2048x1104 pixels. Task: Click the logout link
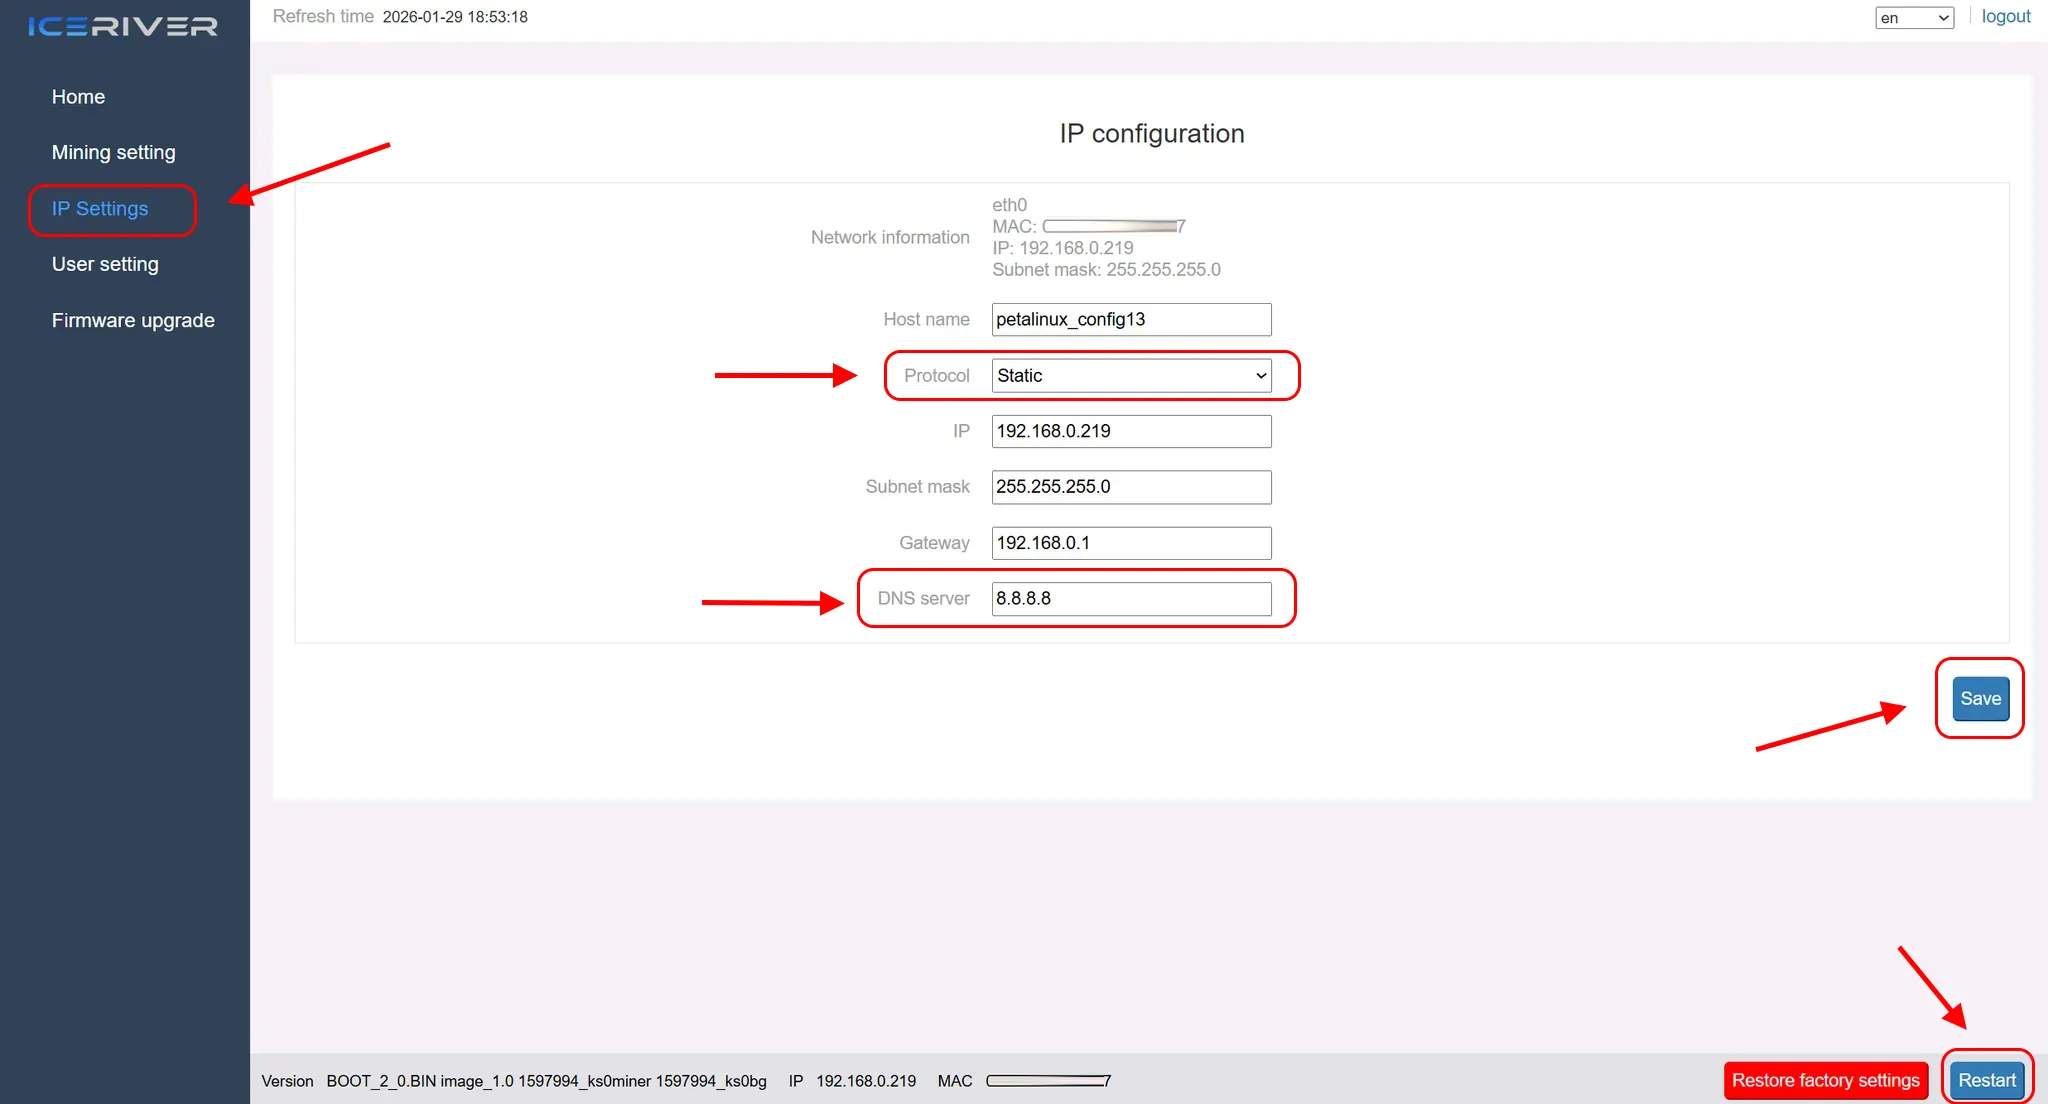(x=2005, y=16)
